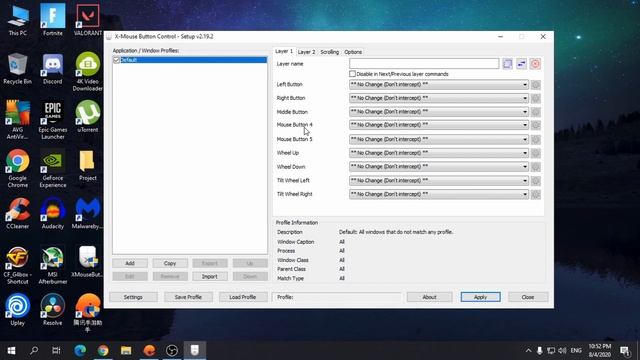Expand the Tilt Wheel Right dropdown
Viewport: 640px width, 360px height.
(524, 194)
